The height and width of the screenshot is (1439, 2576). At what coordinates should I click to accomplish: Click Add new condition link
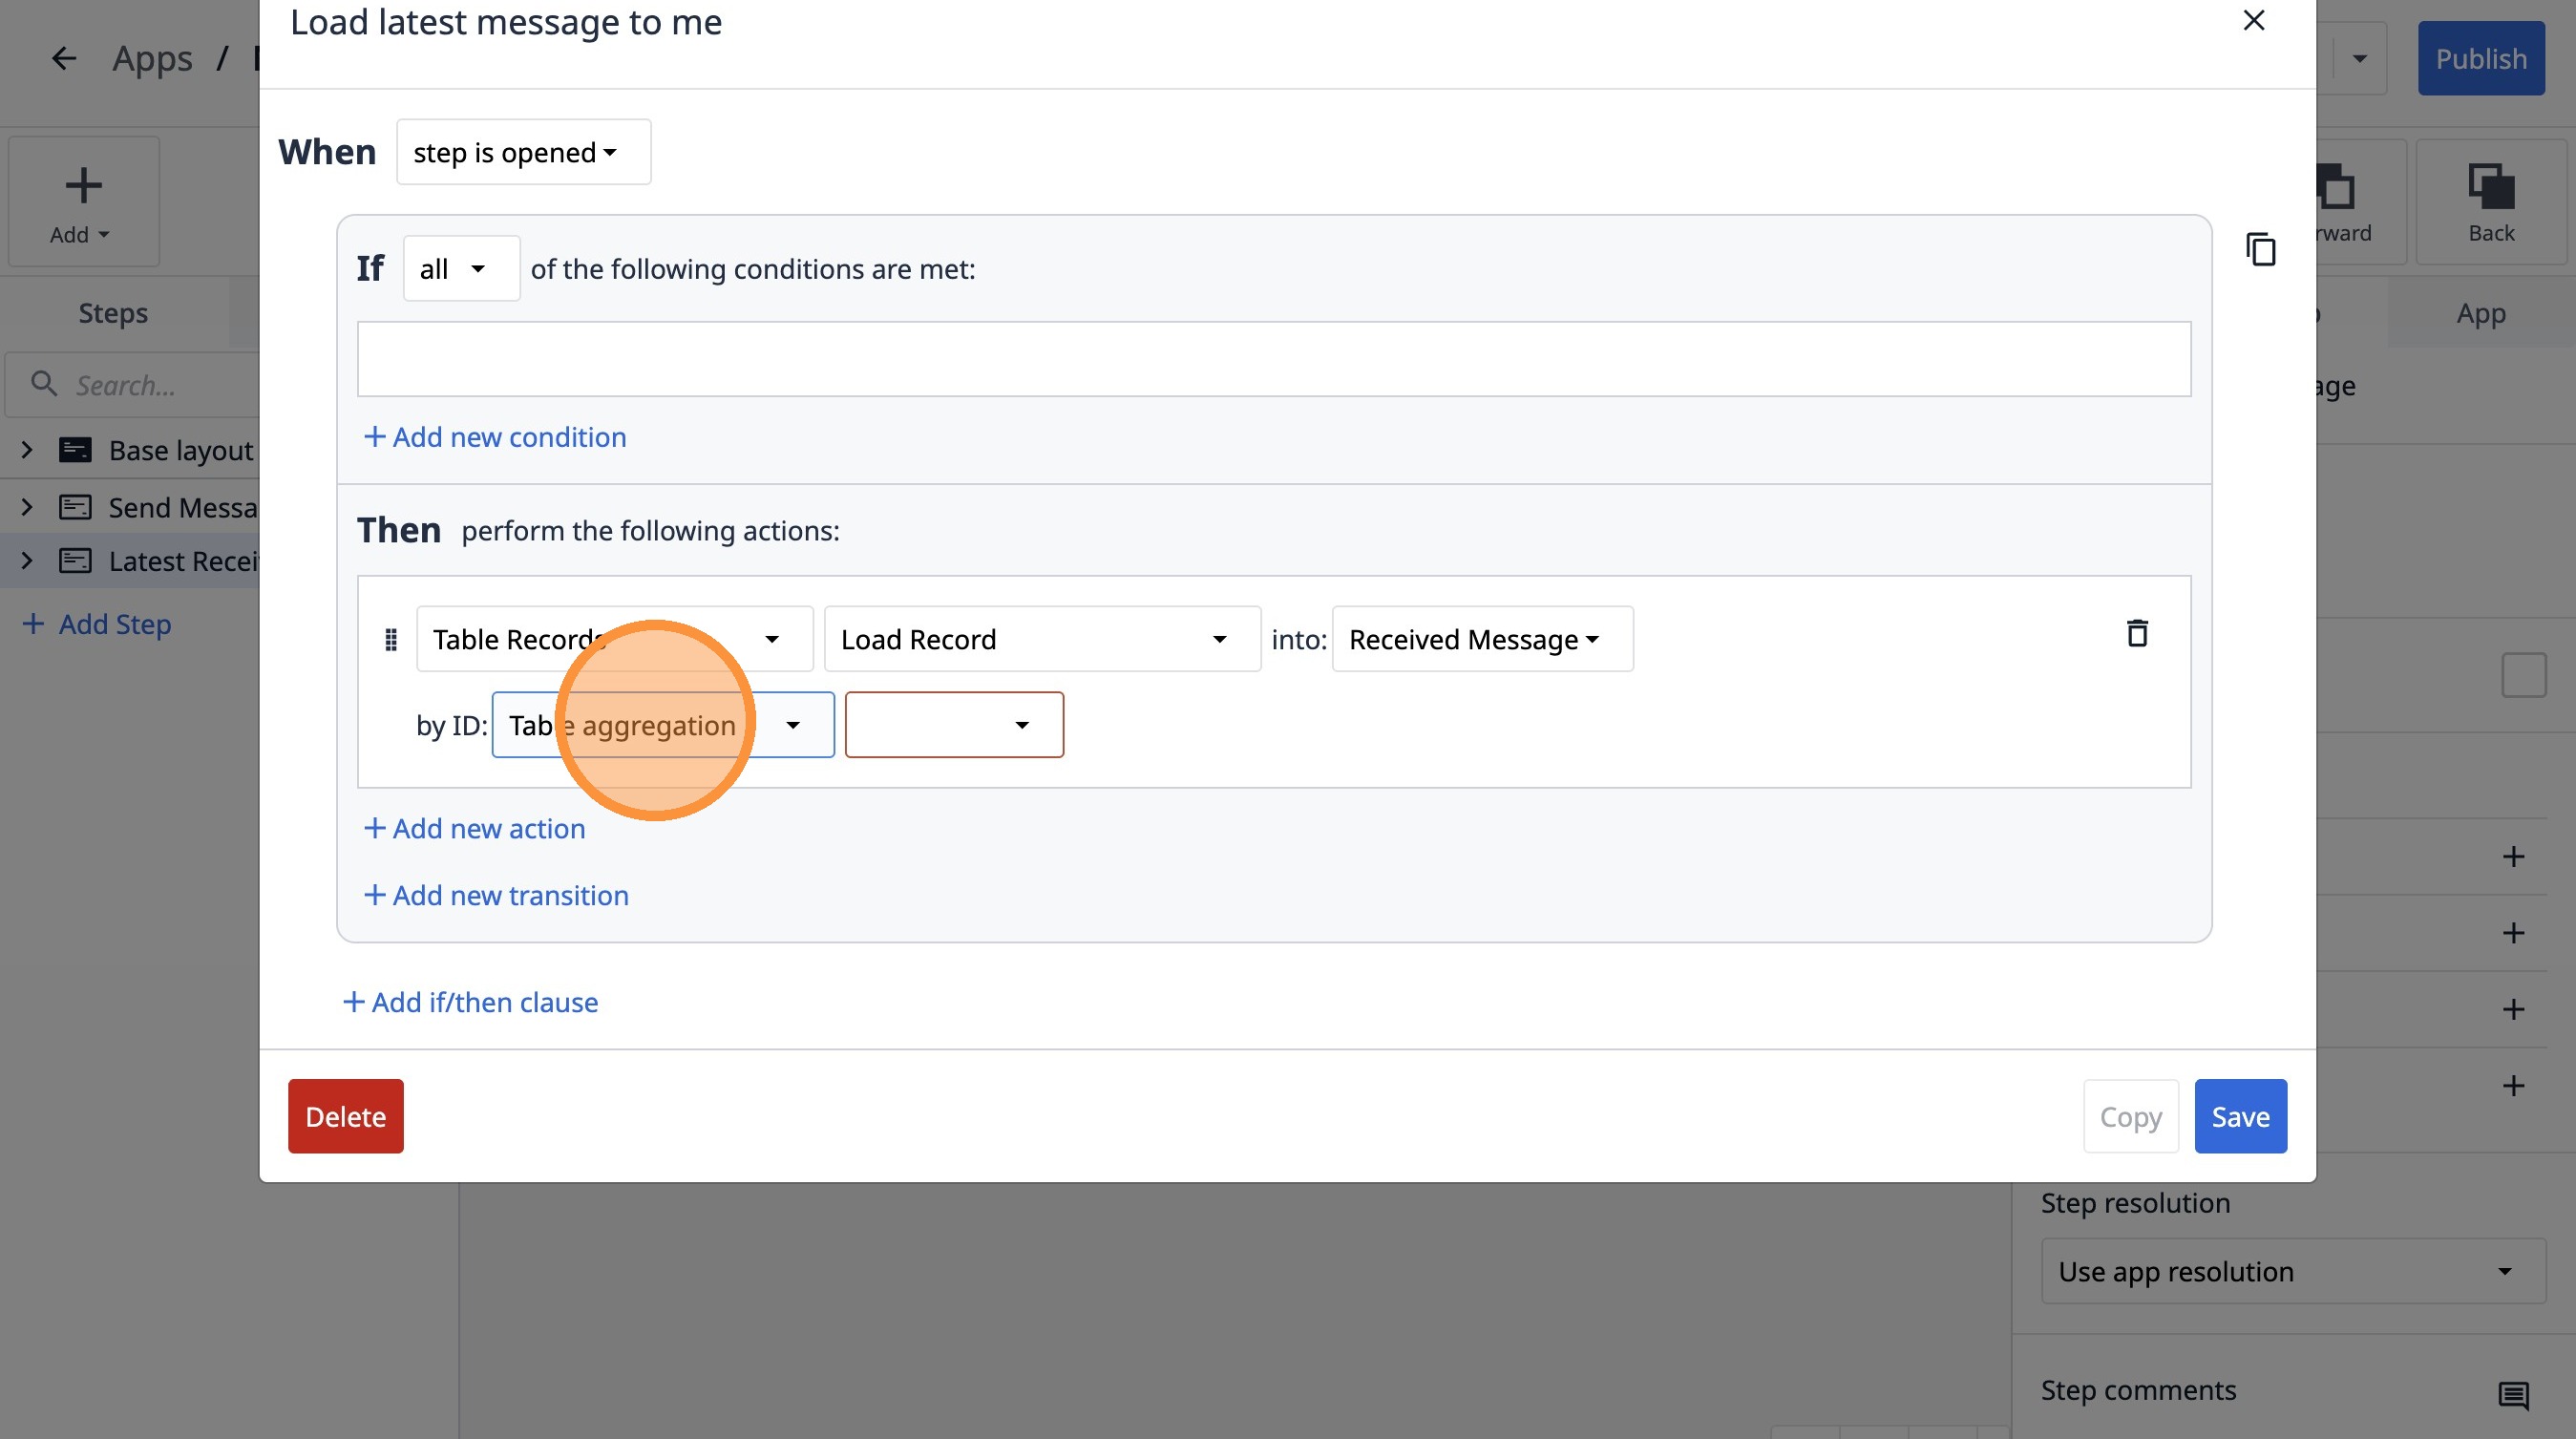coord(495,438)
